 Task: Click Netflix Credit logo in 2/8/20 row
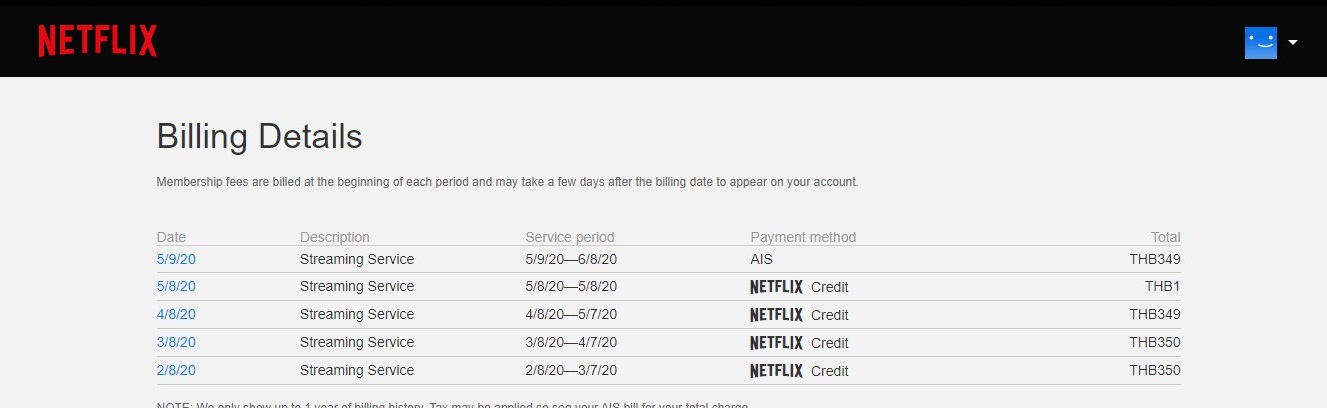coord(776,371)
